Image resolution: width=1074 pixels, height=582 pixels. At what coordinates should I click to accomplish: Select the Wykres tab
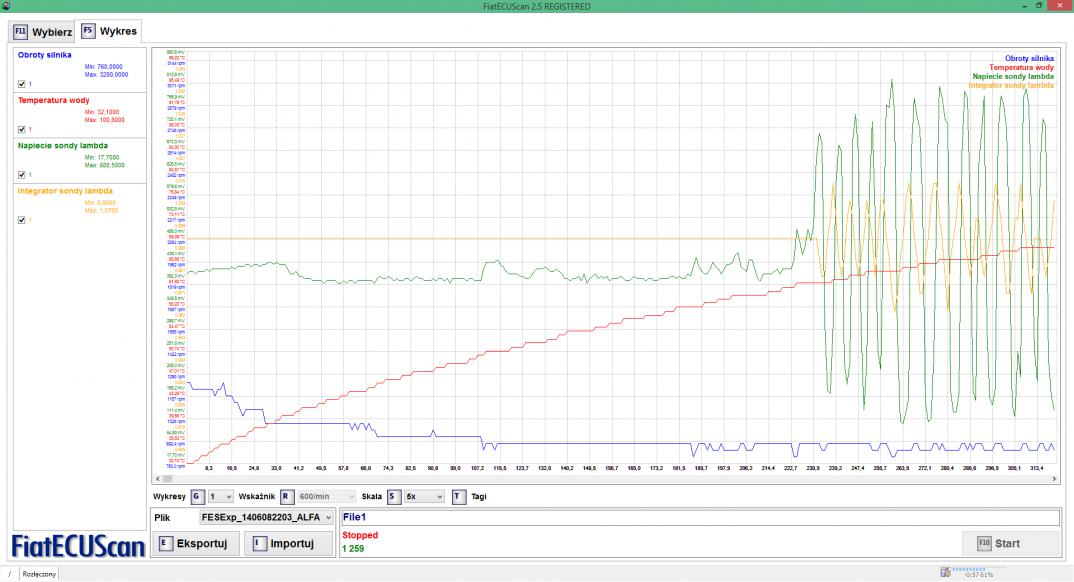point(109,31)
